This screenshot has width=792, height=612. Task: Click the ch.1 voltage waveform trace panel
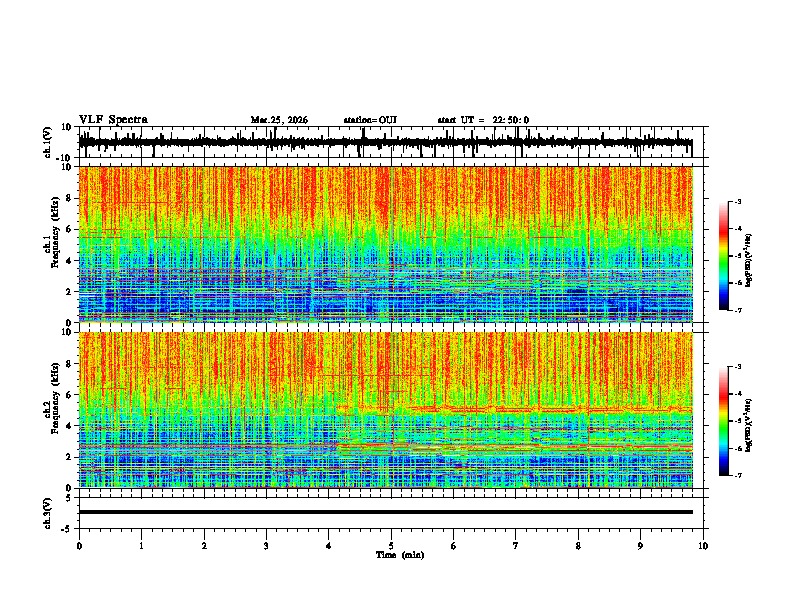point(393,142)
